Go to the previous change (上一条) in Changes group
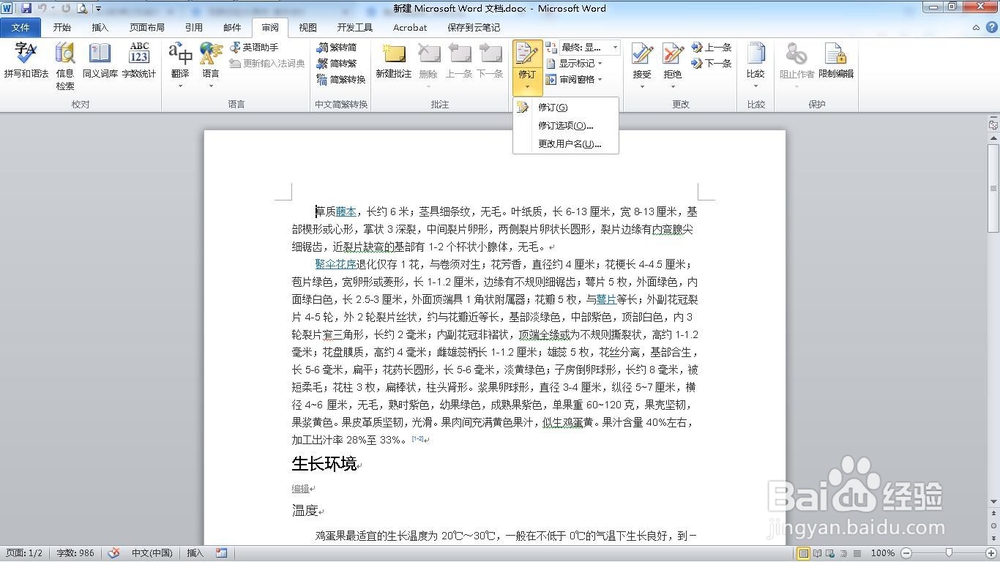1000x562 pixels. [711, 47]
